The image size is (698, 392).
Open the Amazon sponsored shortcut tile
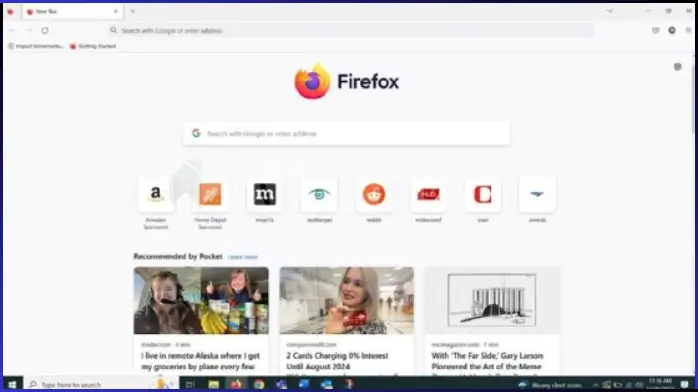pos(155,194)
